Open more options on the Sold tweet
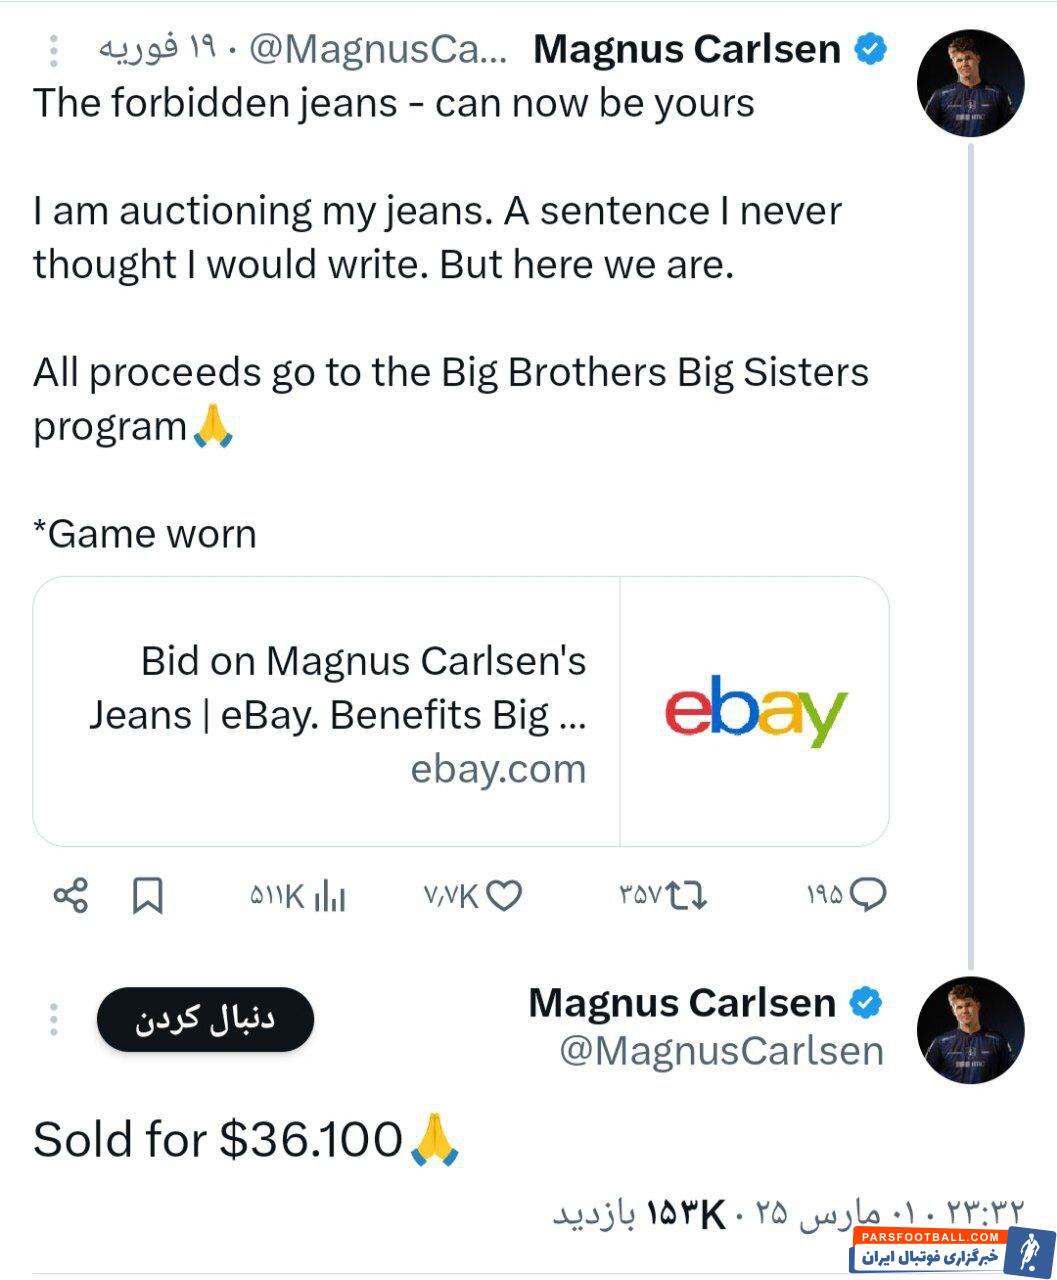Viewport: 1057px width, 1280px height. [x=54, y=1020]
